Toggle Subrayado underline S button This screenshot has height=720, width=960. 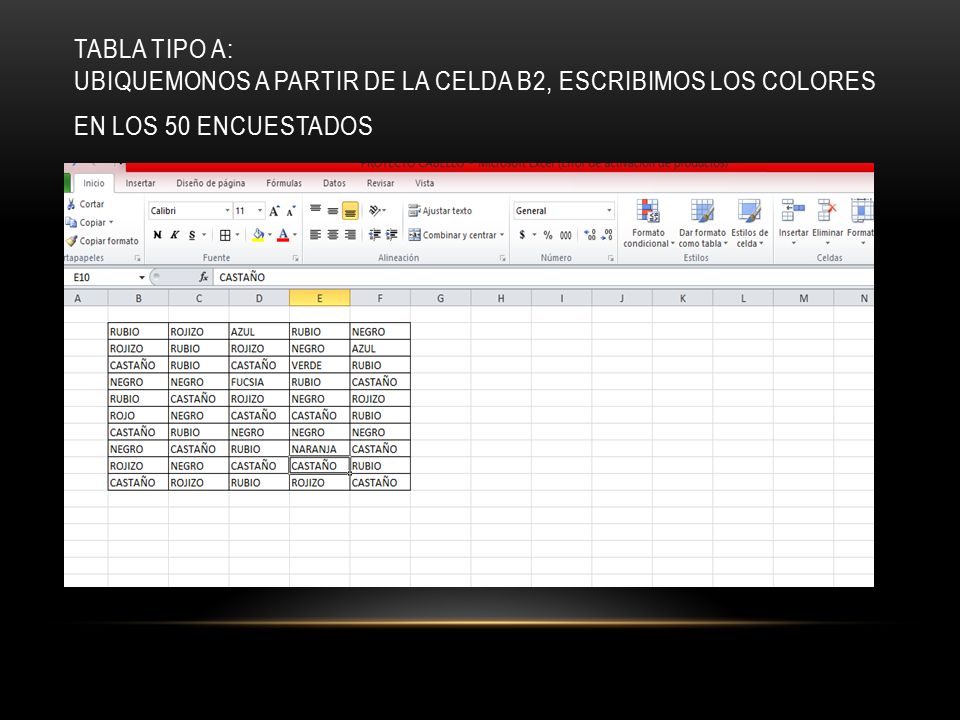point(192,235)
